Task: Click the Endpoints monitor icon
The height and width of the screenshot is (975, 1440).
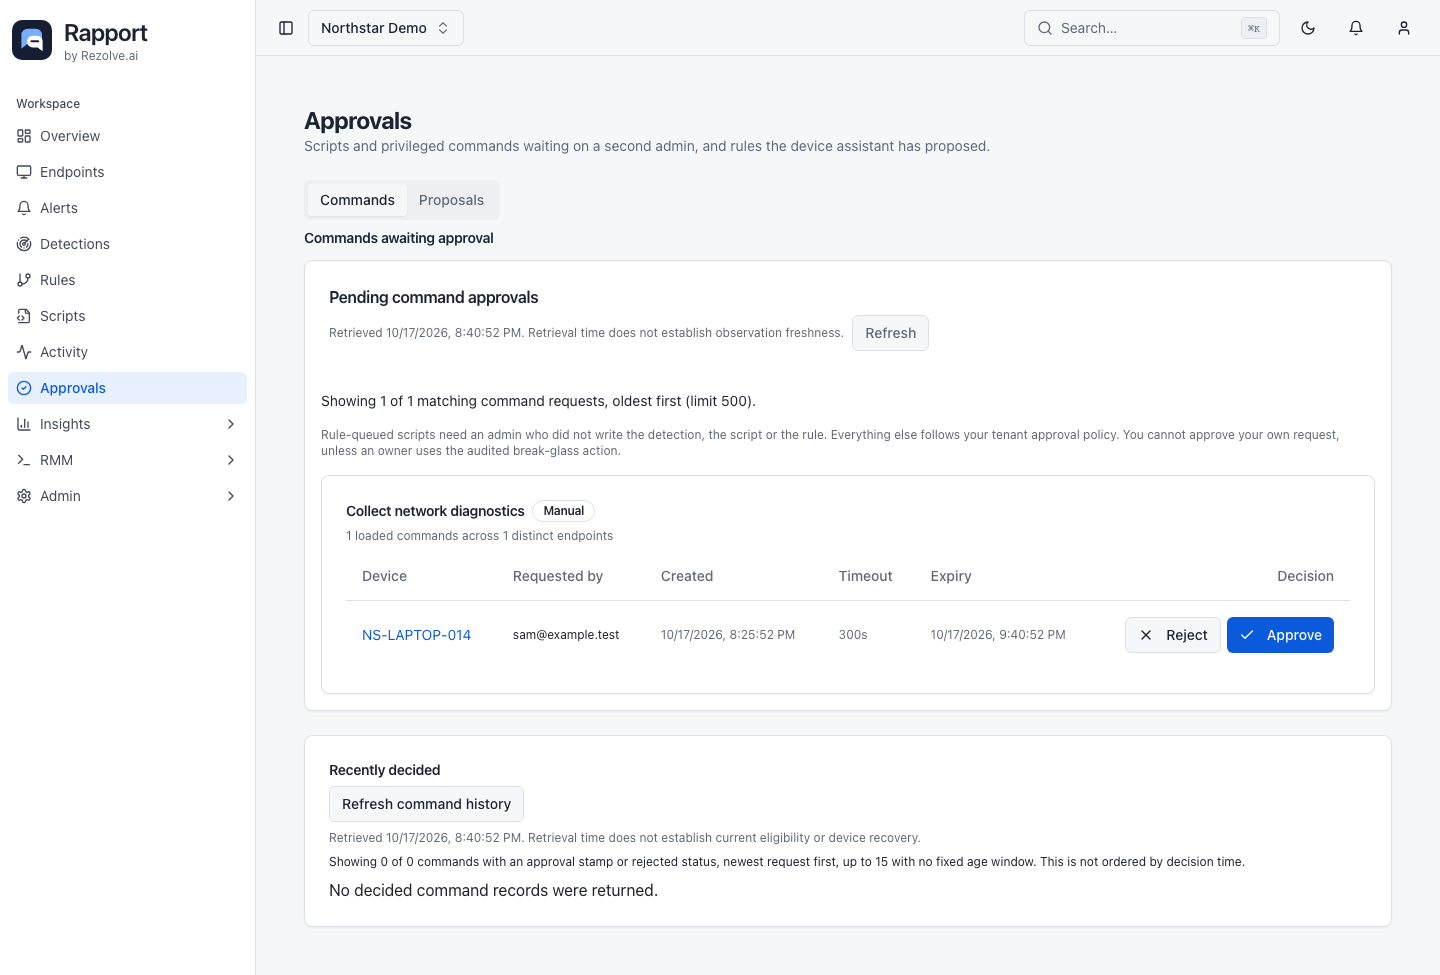Action: tap(24, 172)
